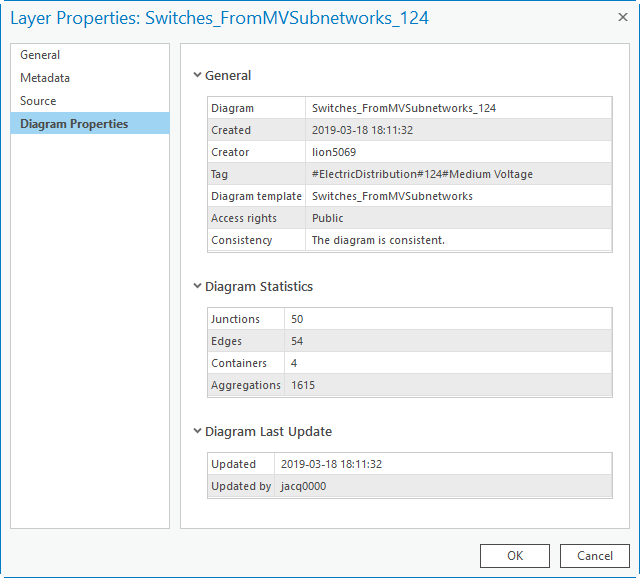This screenshot has height=578, width=640.
Task: Close the Layer Properties dialog
Action: (622, 17)
